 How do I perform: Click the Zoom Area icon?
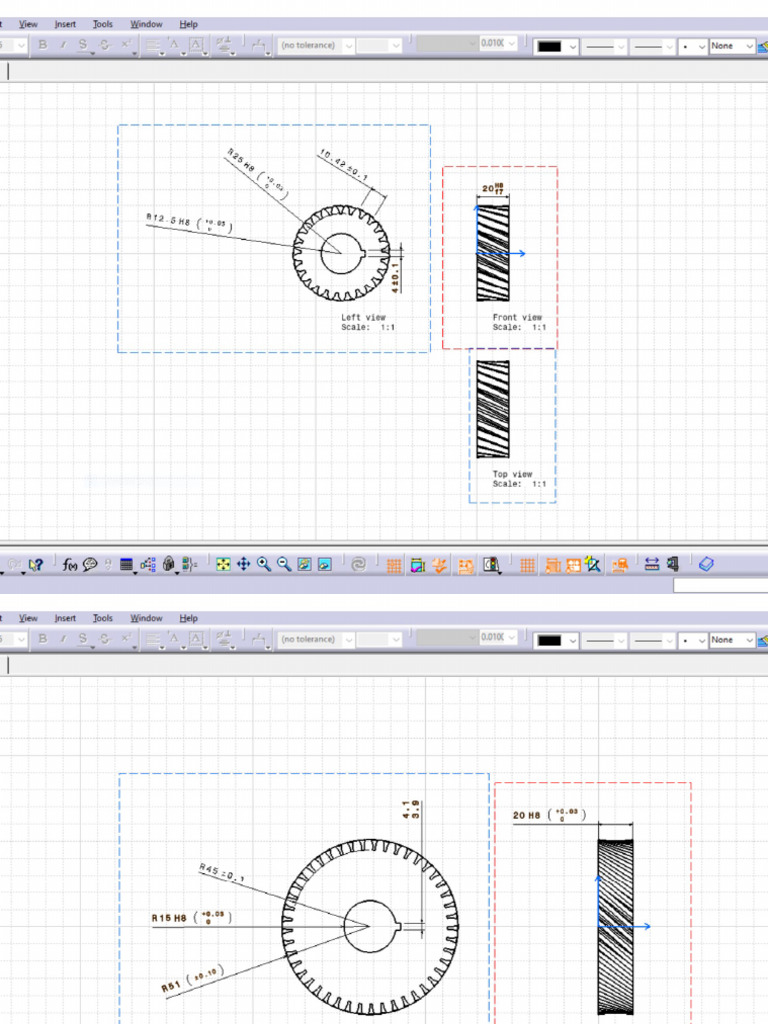(x=304, y=564)
